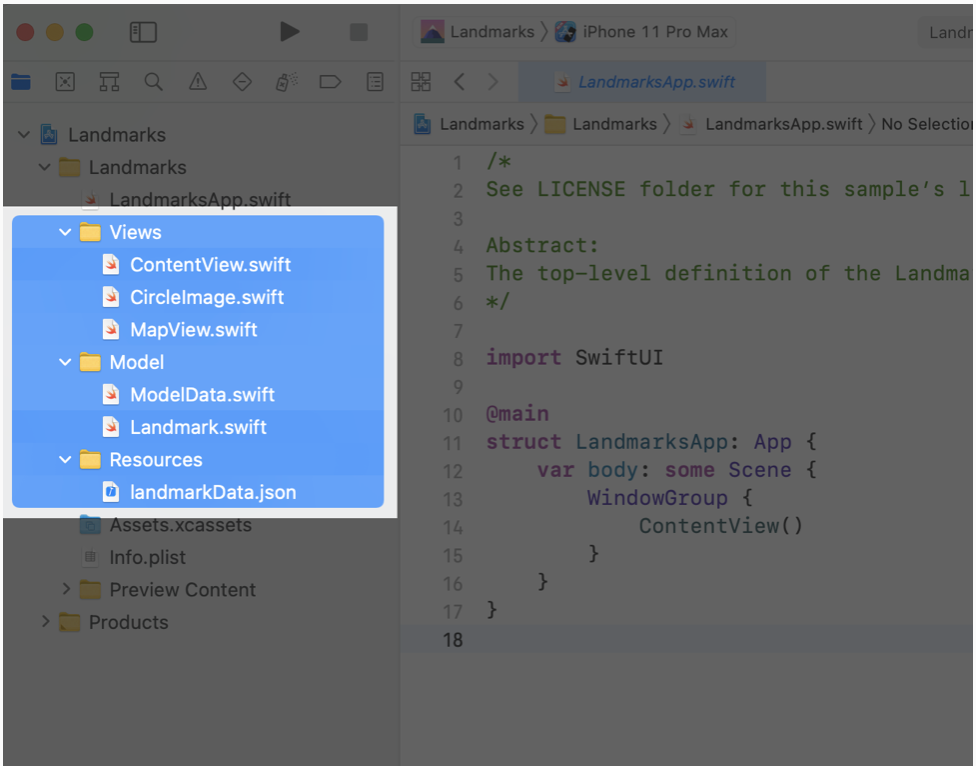Run the project with the Play button
The height and width of the screenshot is (766, 976).
289,32
